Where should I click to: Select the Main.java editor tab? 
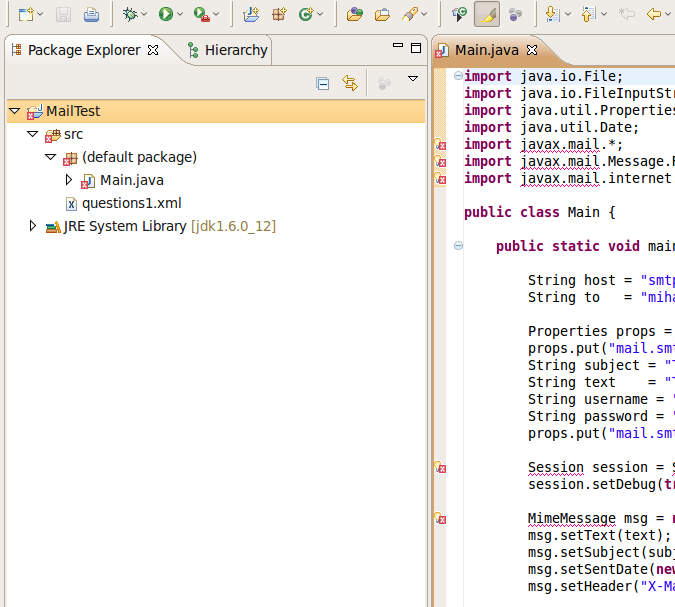487,50
